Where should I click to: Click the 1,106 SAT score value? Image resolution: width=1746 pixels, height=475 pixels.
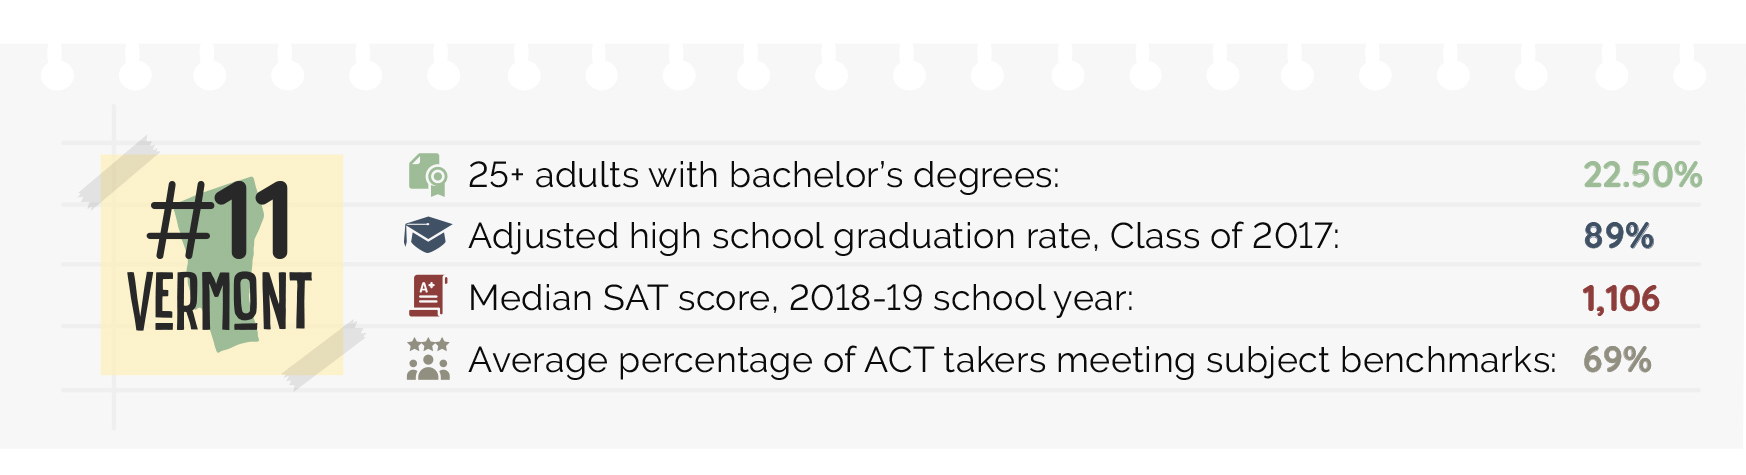[x=1620, y=298]
